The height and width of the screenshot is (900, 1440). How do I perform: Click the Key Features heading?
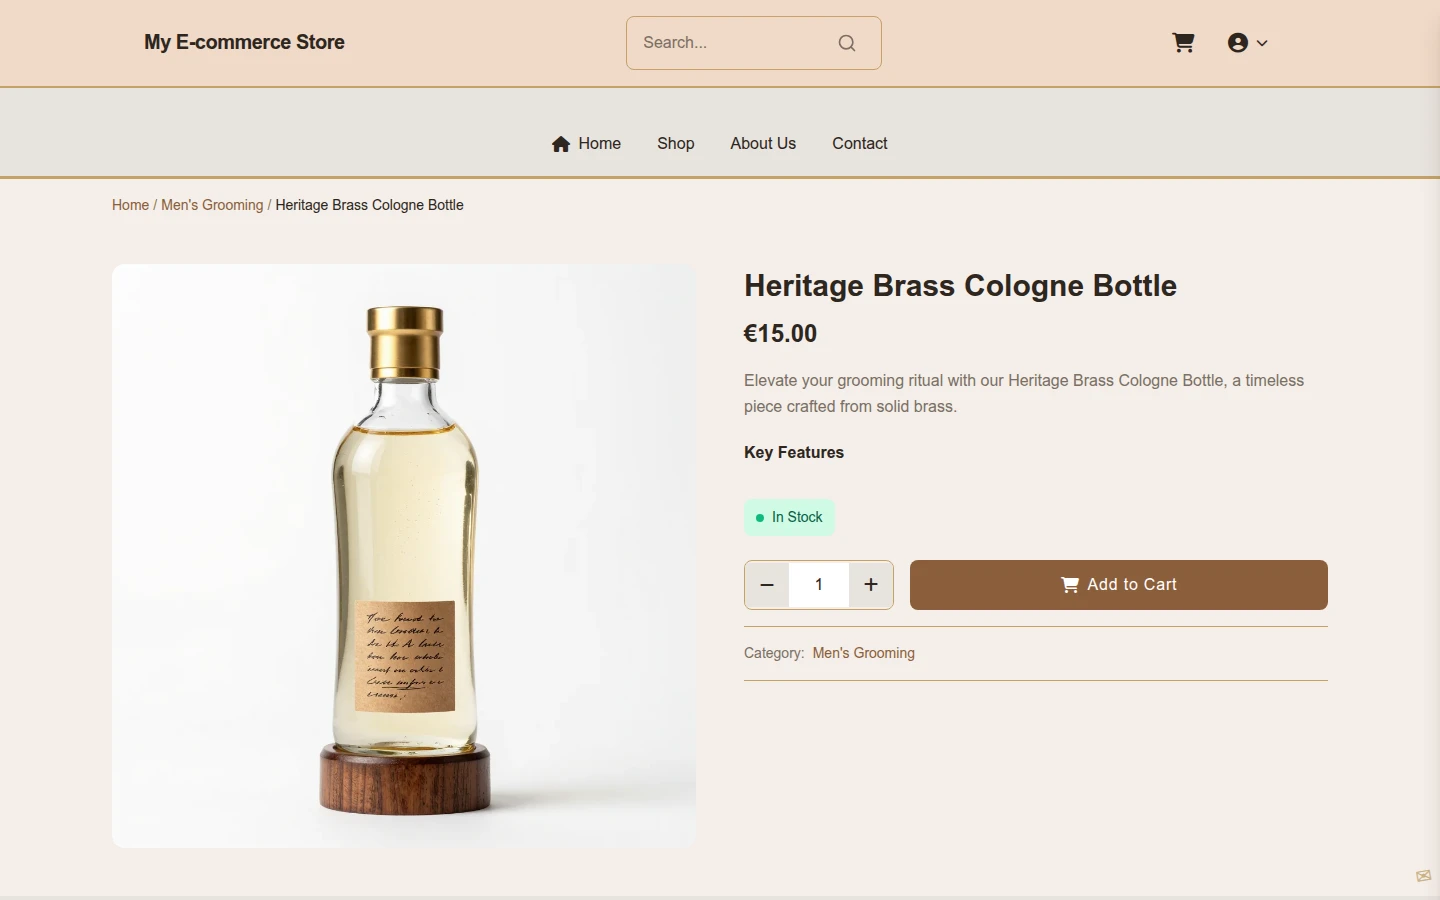tap(794, 453)
